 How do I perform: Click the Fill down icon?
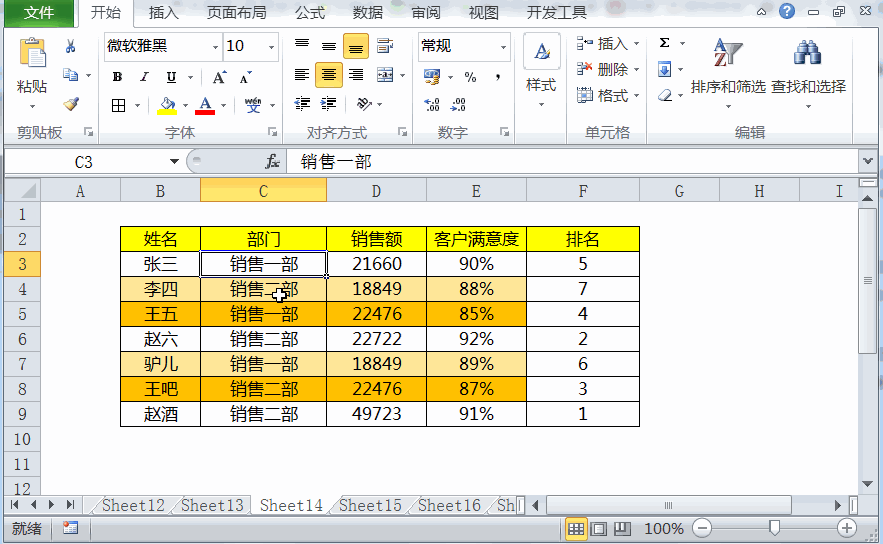(665, 69)
